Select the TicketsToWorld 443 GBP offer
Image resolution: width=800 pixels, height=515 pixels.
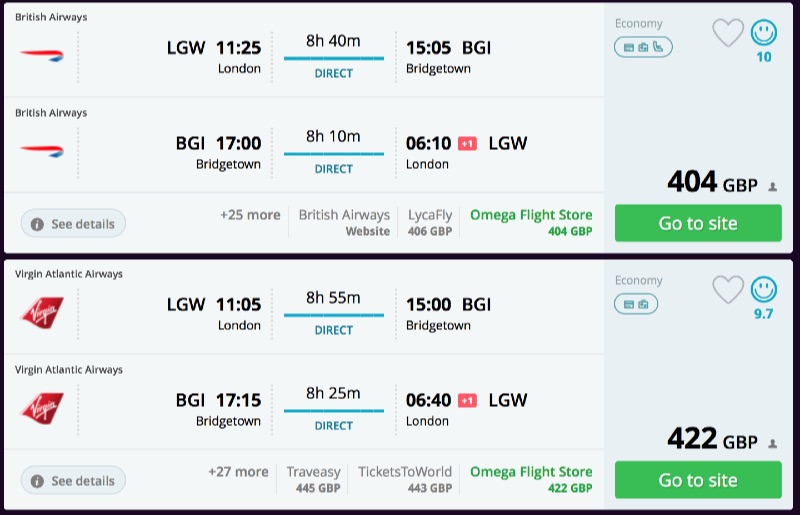click(x=405, y=479)
